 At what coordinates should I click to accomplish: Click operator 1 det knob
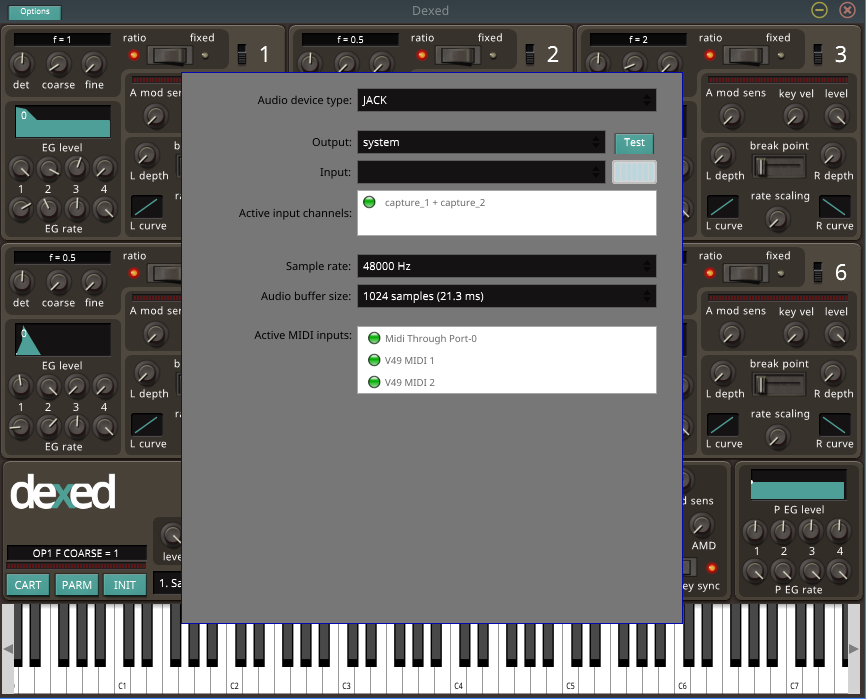click(x=22, y=63)
